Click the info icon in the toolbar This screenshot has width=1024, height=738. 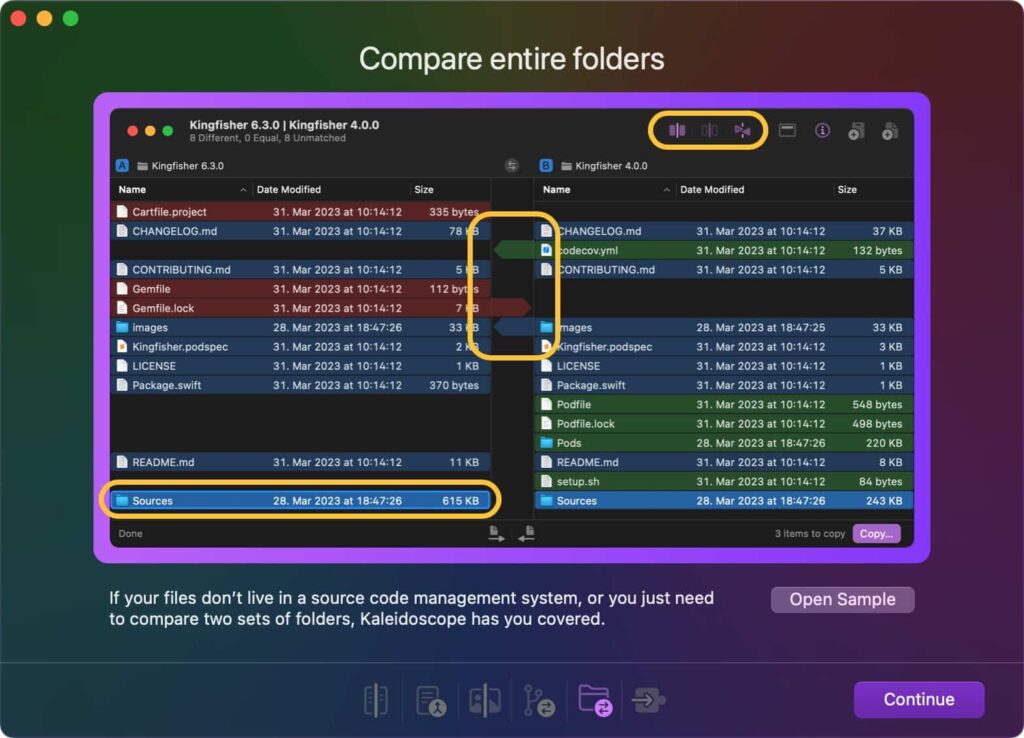823,130
